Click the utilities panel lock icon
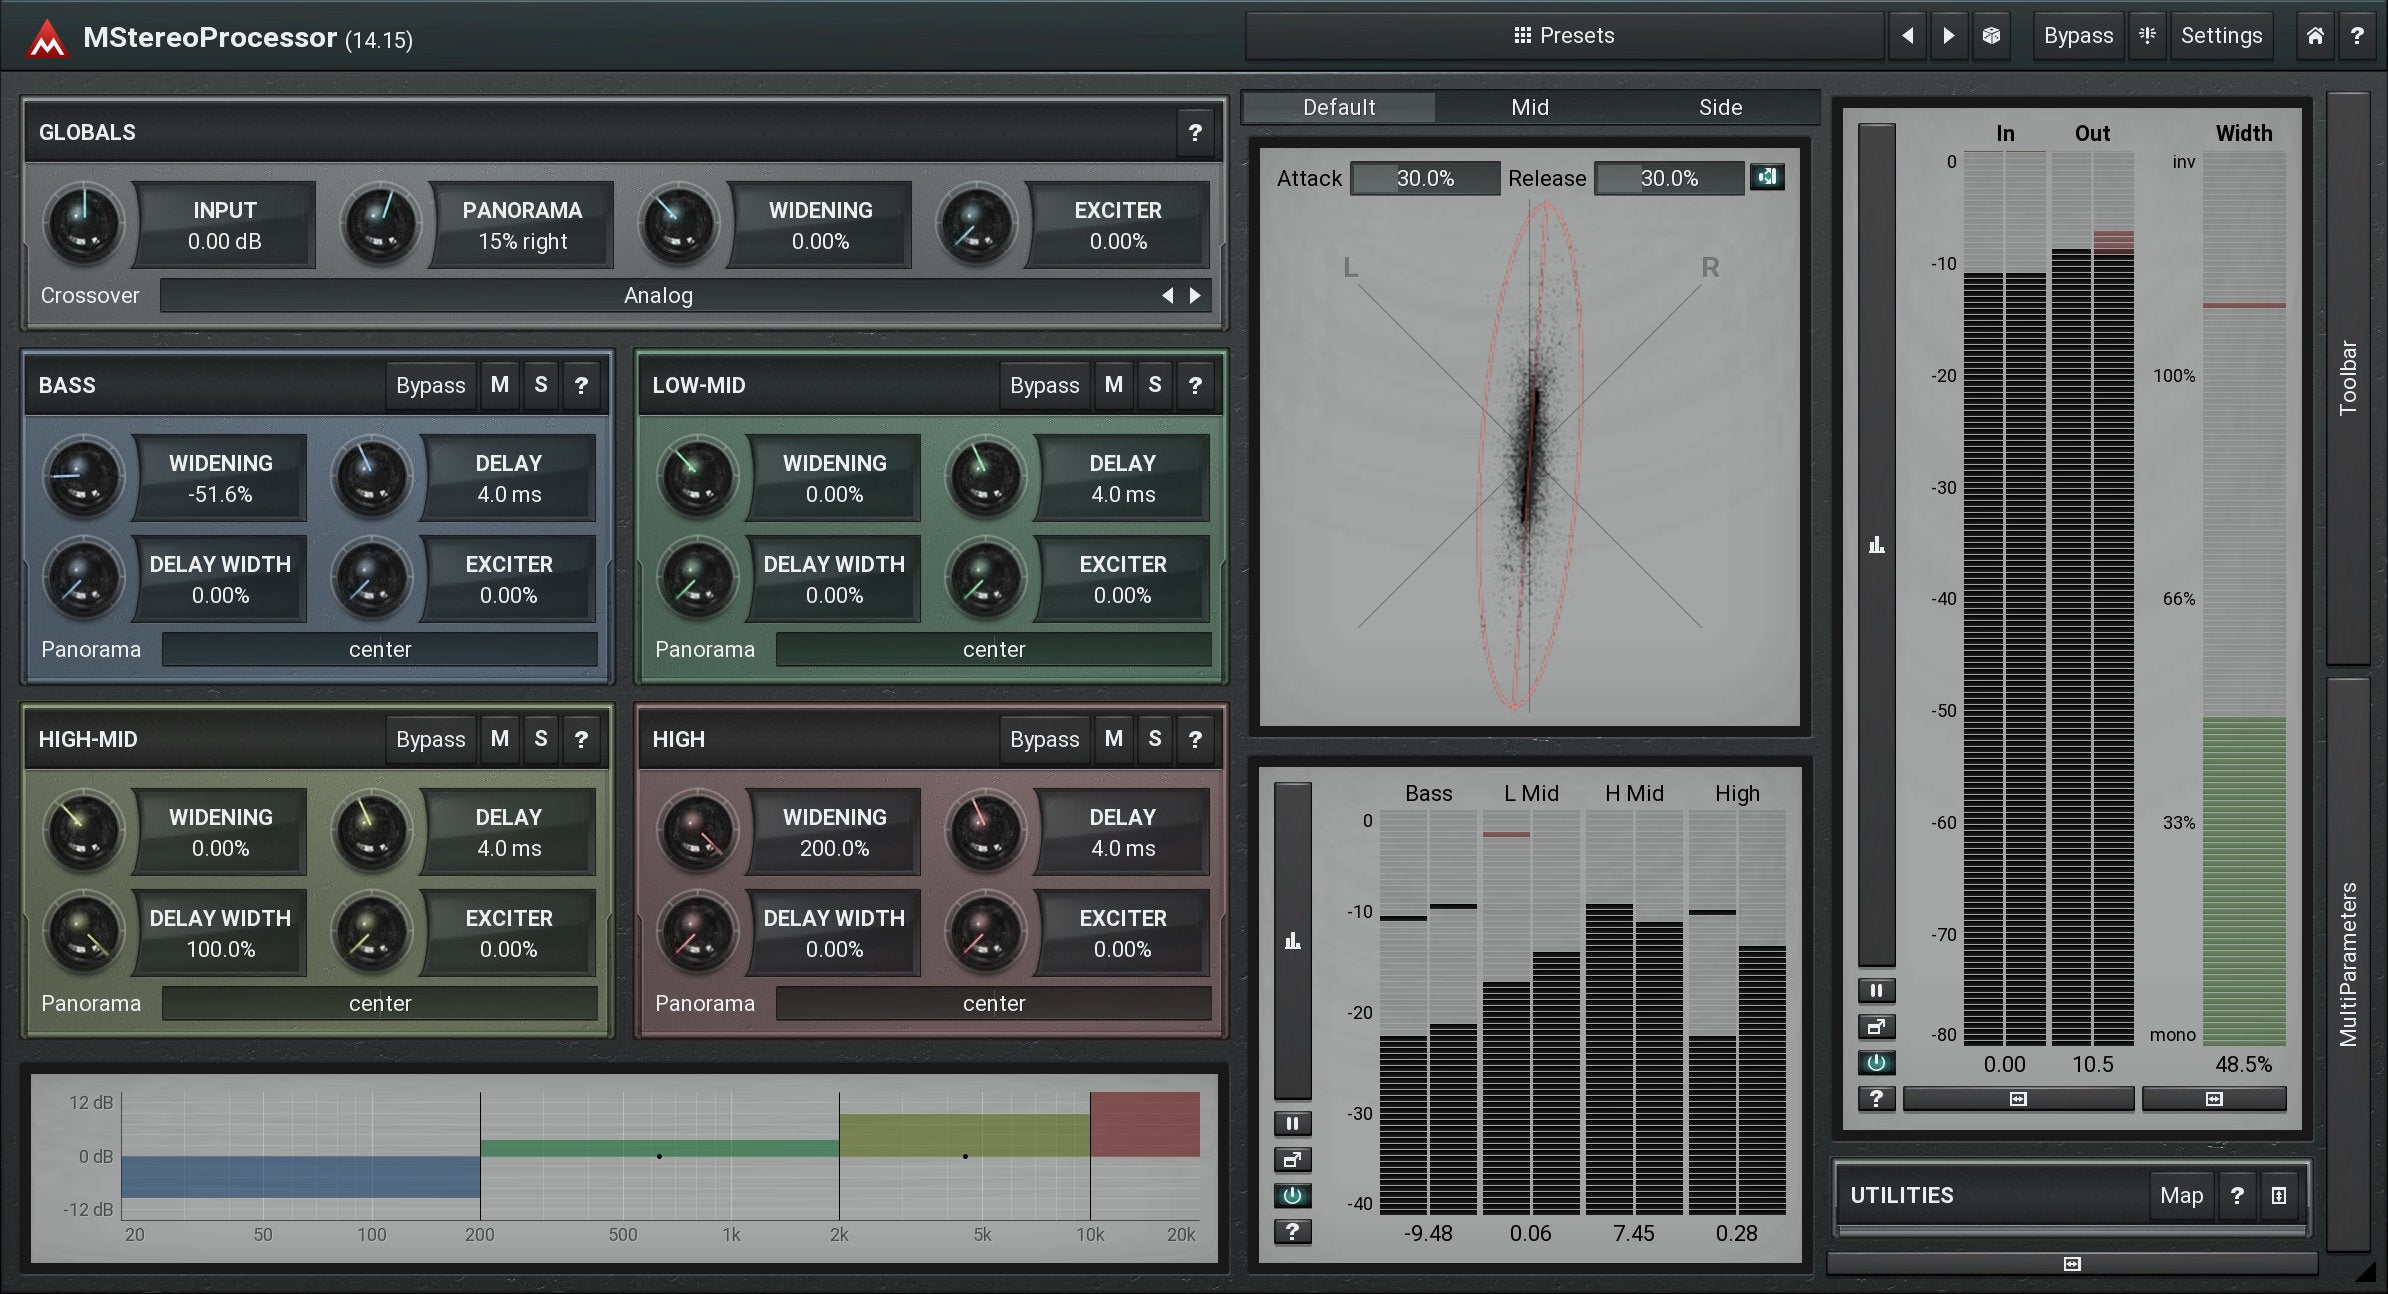The height and width of the screenshot is (1294, 2388). coord(2279,1195)
